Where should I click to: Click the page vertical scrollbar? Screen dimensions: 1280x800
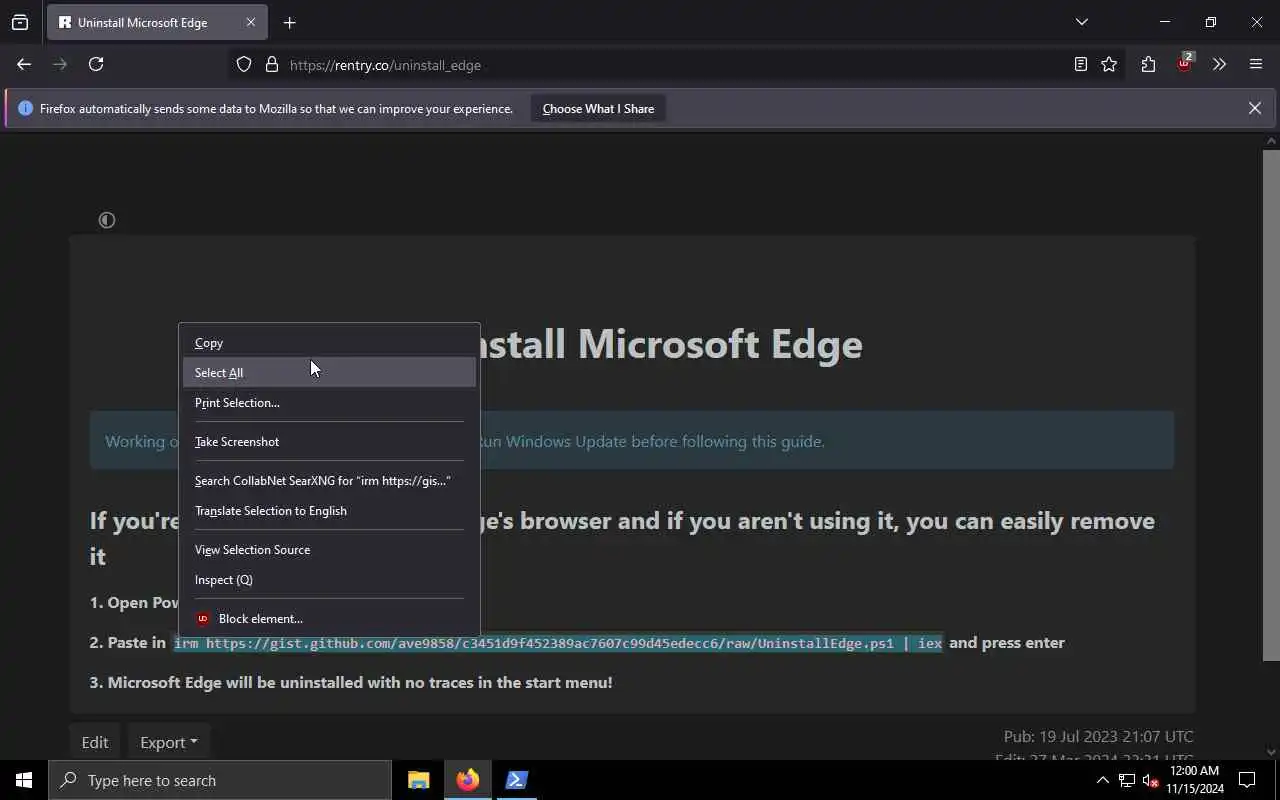[x=1271, y=405]
